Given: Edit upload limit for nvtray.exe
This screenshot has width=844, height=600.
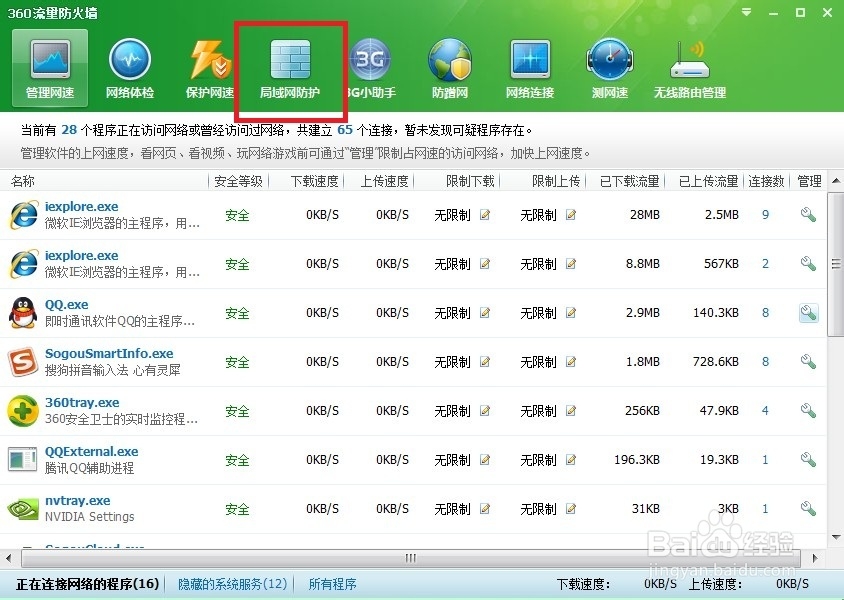Looking at the screenshot, I should click(571, 509).
